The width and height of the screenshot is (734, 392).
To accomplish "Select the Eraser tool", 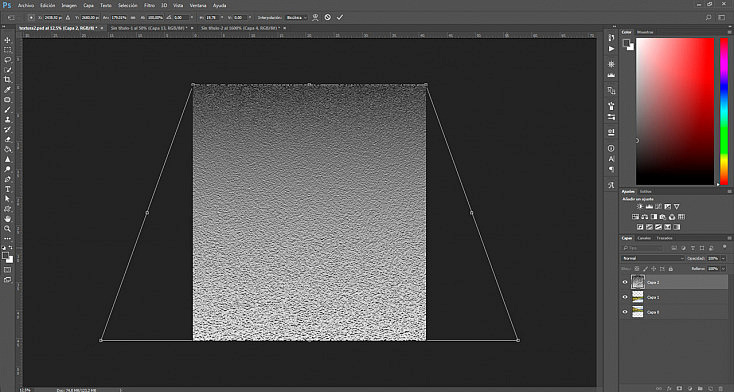I will click(7, 140).
